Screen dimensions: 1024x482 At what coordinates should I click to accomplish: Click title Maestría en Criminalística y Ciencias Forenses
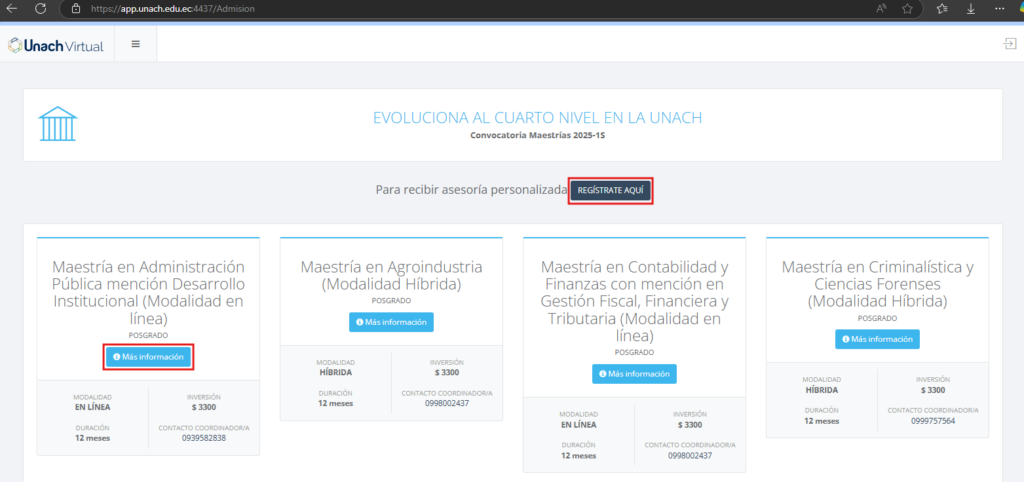pyautogui.click(x=877, y=284)
